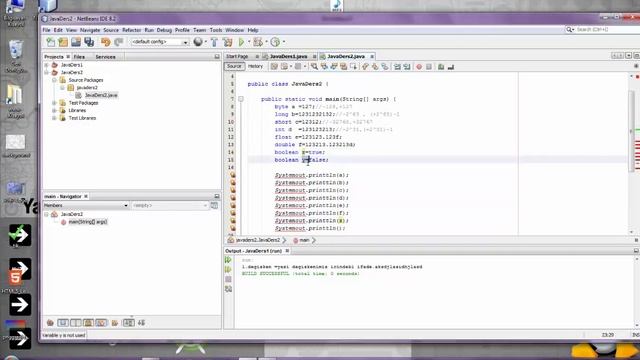
Task: Toggle Show Inherited Members in Navigator
Action: [x=50, y=323]
